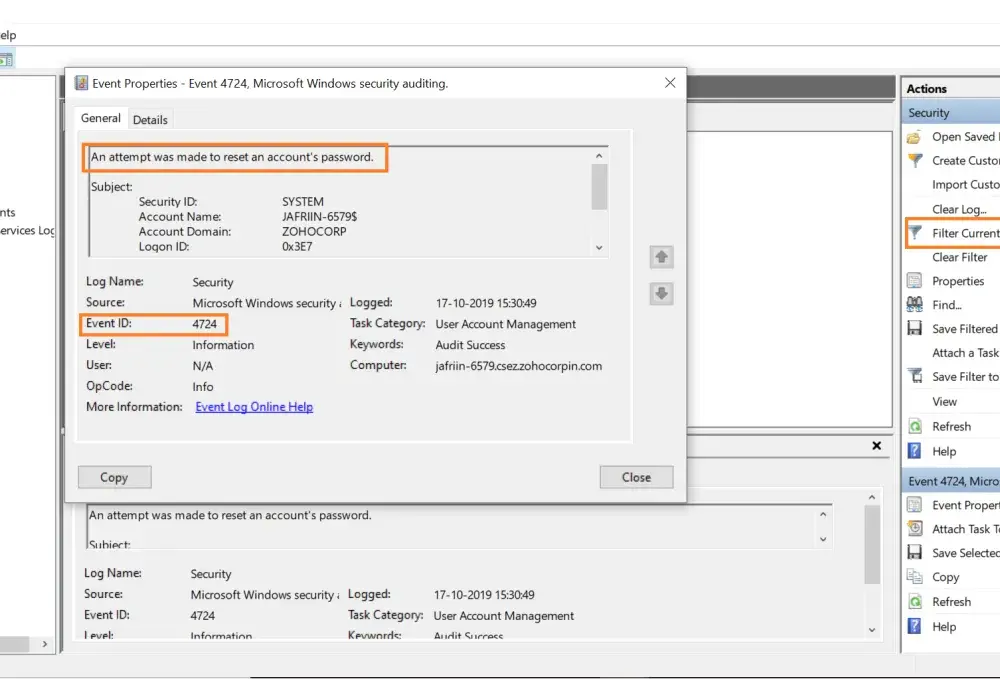Click the Close button in Event Properties
The image size is (1000, 679).
(636, 477)
